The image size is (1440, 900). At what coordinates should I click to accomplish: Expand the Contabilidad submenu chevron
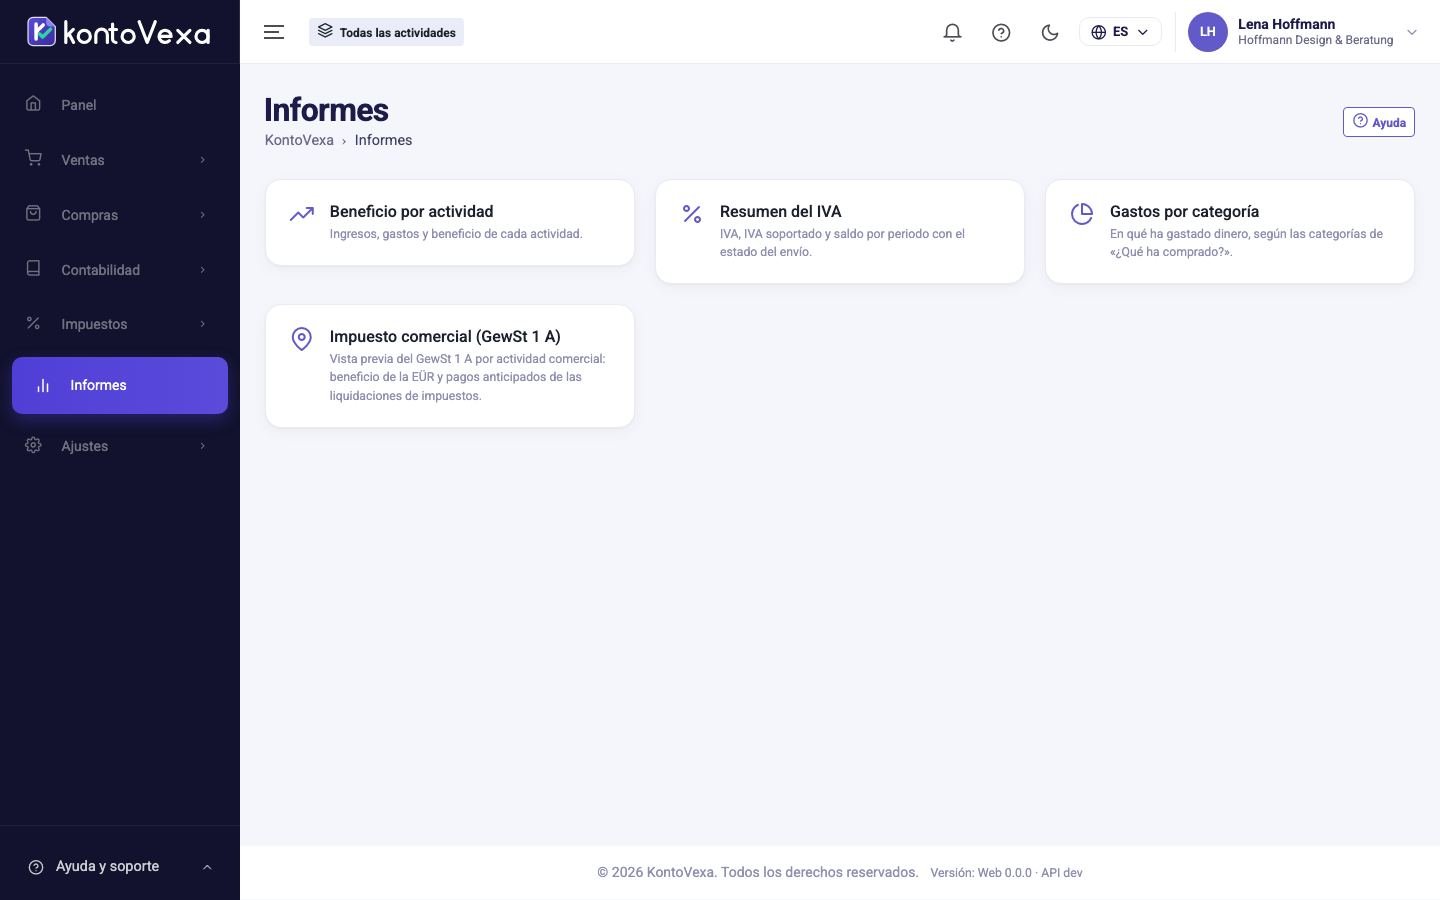[202, 270]
